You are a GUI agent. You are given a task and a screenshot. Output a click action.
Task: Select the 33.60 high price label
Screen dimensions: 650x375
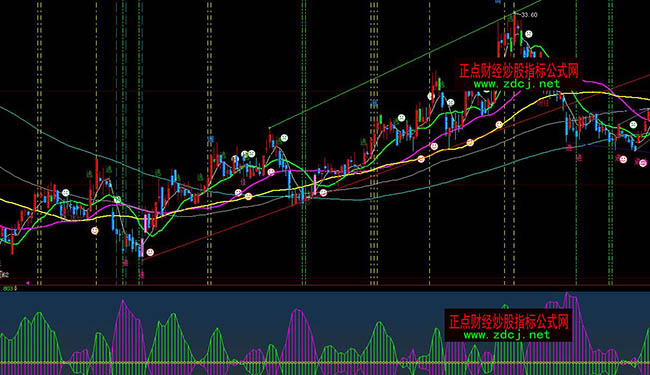pyautogui.click(x=529, y=15)
